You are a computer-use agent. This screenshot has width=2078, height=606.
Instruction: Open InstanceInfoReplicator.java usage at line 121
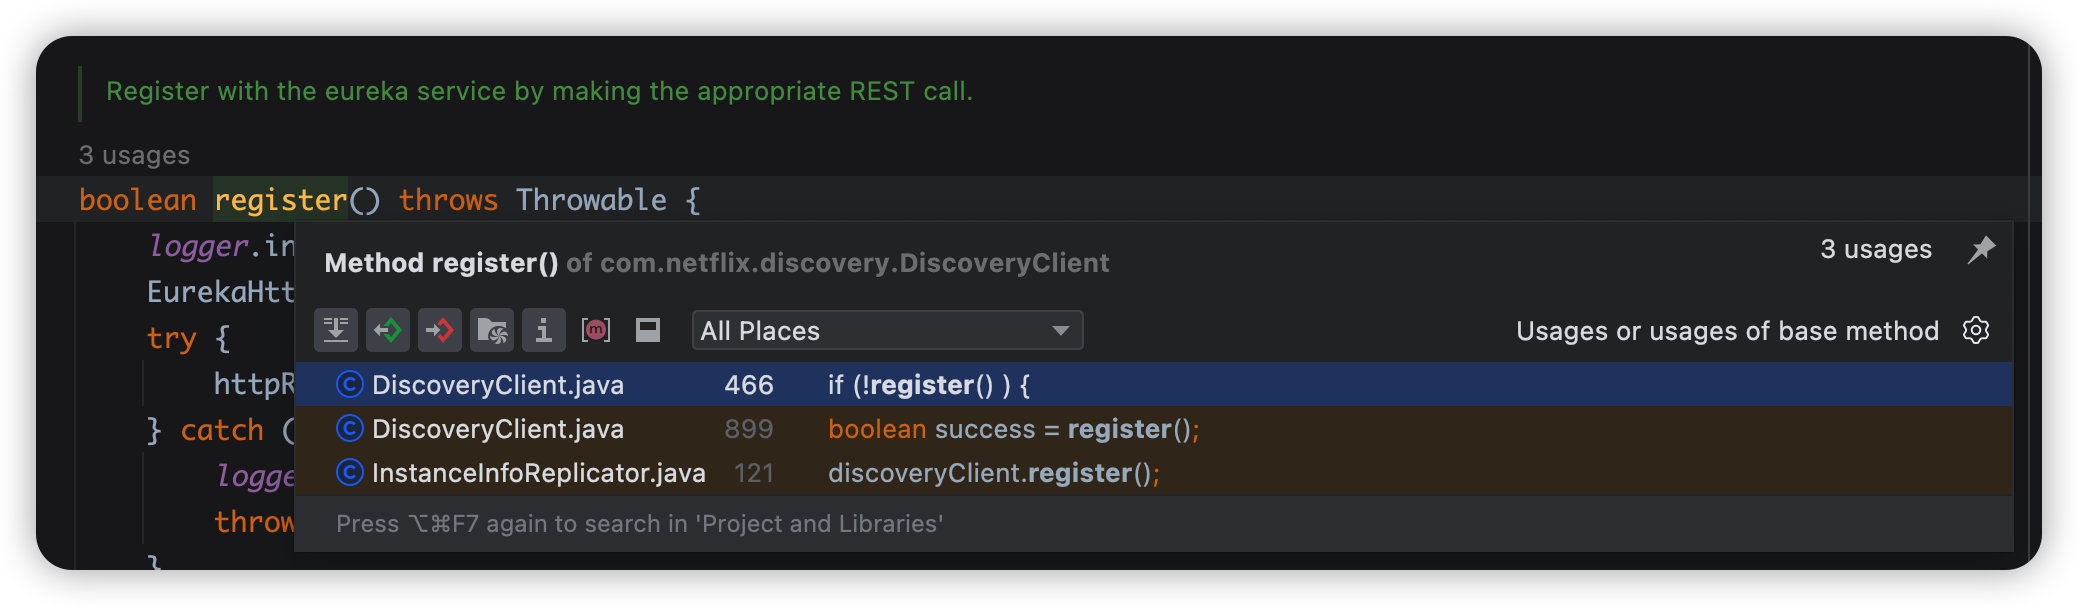(538, 473)
